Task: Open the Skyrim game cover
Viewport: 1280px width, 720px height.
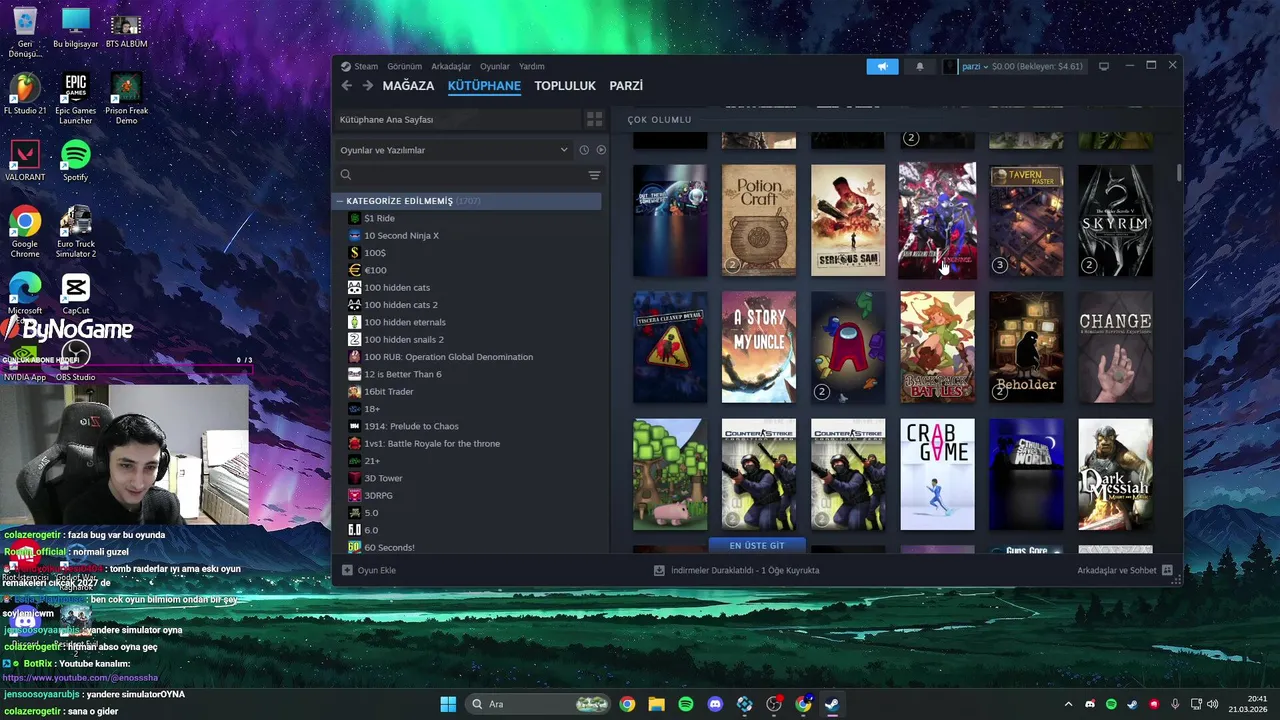Action: point(1115,220)
